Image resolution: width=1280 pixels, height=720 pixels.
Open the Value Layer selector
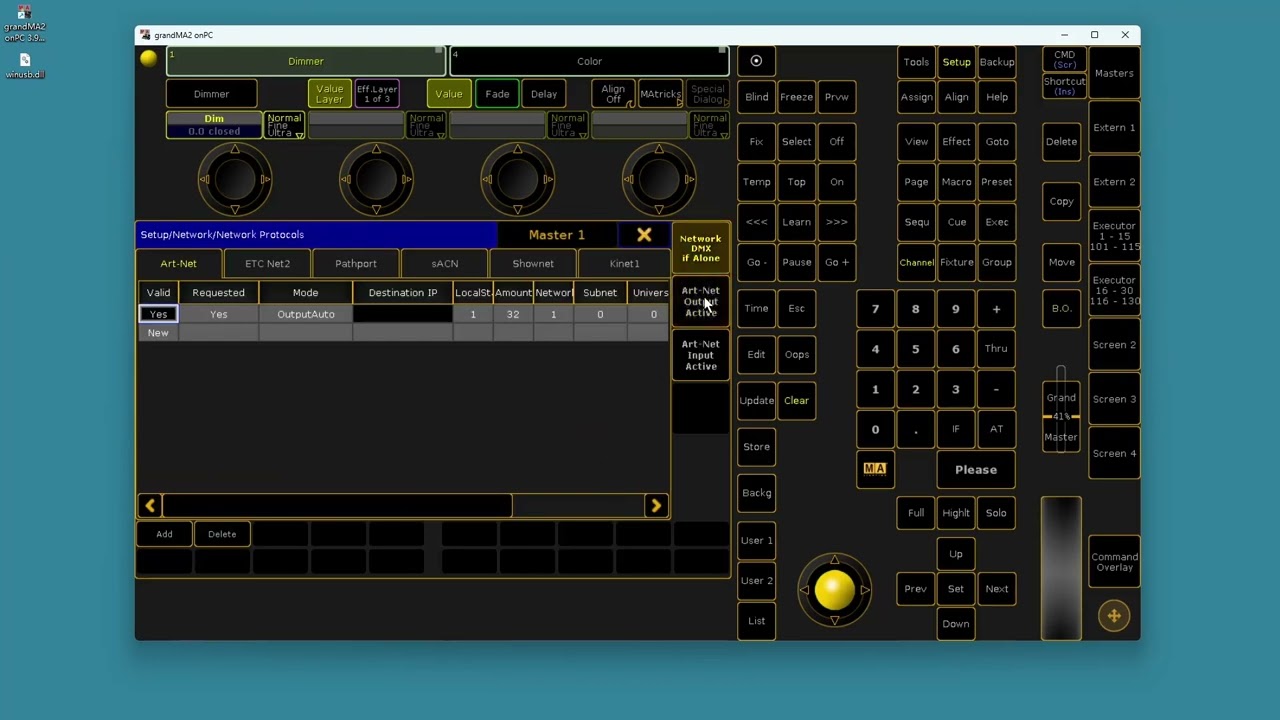point(329,94)
